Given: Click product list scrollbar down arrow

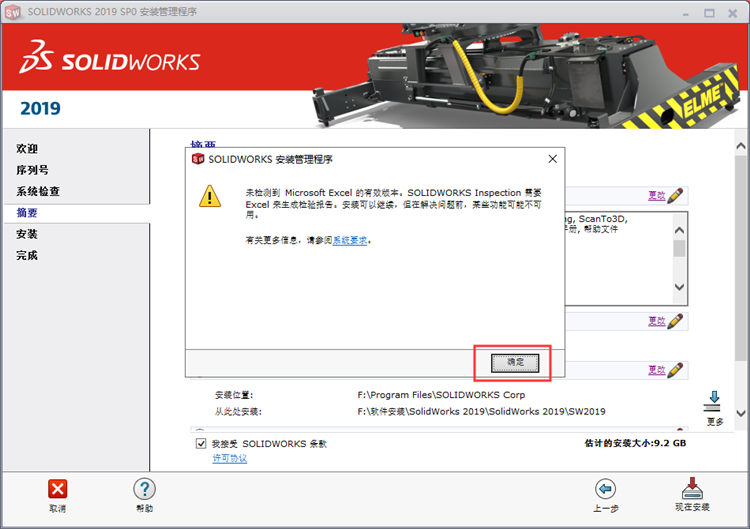Looking at the screenshot, I should click(x=679, y=287).
